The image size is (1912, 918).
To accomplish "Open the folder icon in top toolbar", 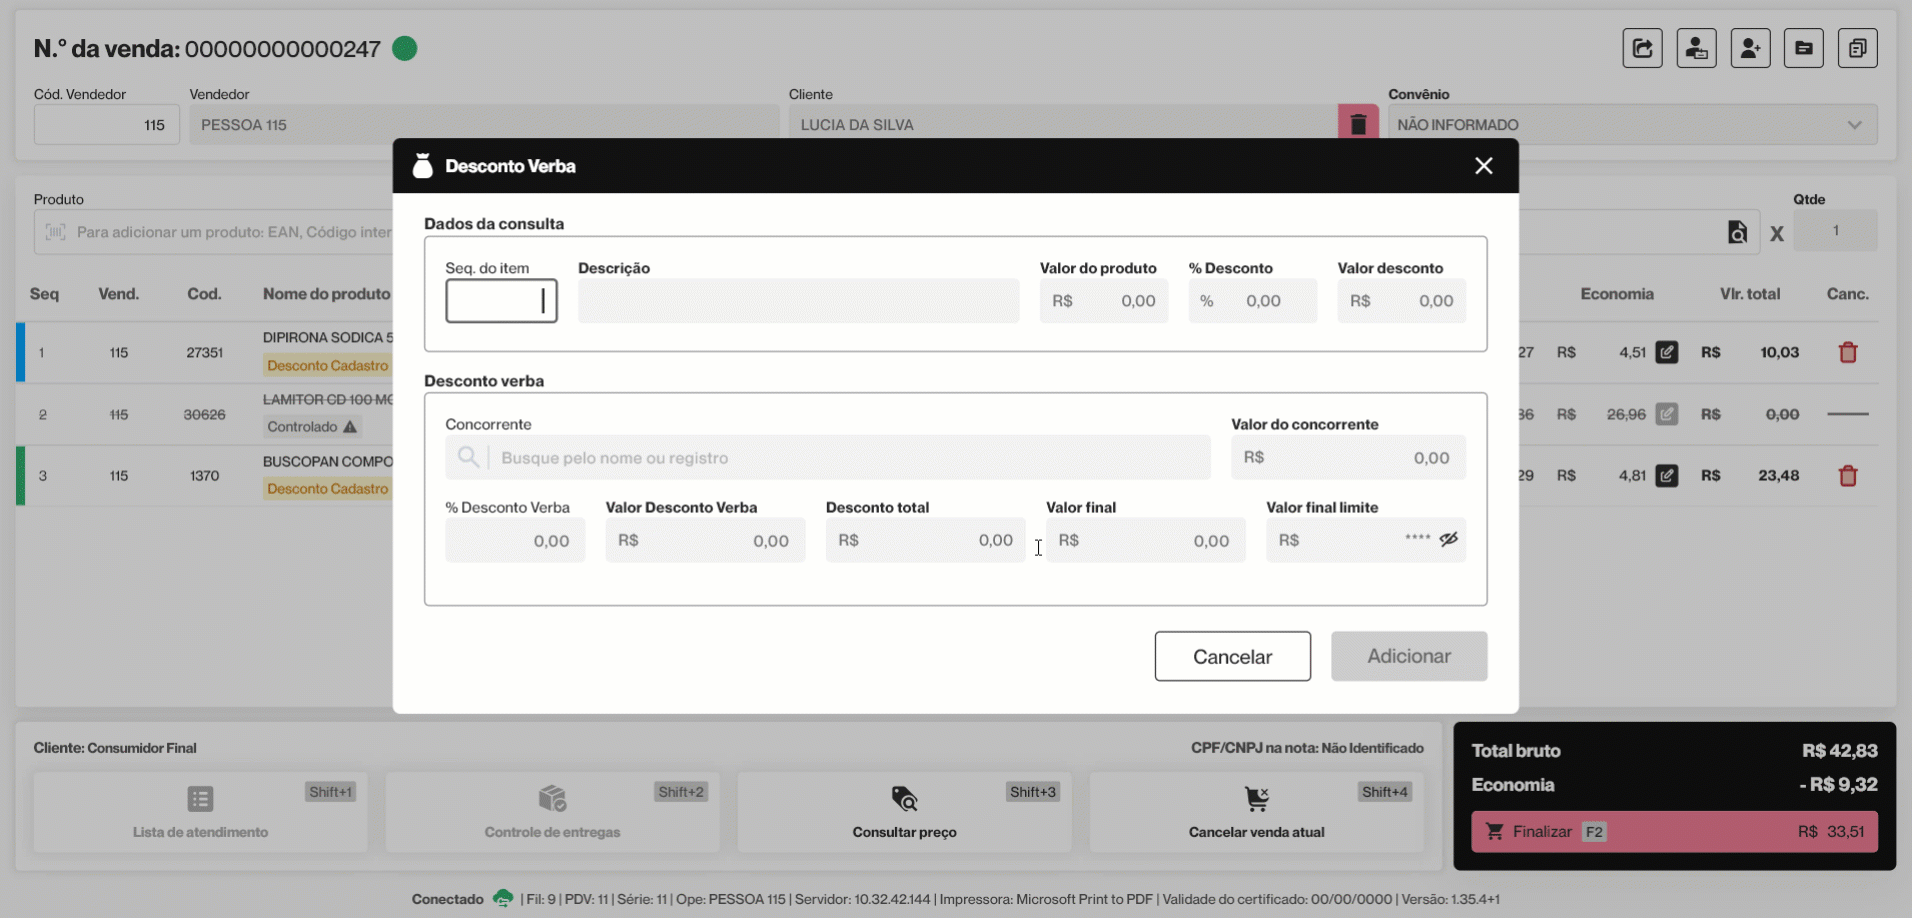I will click(x=1803, y=48).
